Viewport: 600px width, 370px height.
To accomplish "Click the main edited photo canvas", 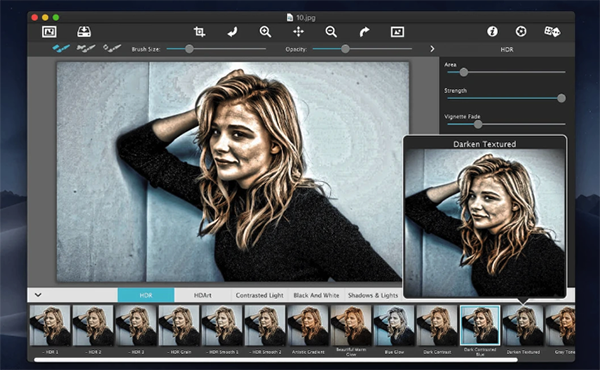I will [233, 172].
